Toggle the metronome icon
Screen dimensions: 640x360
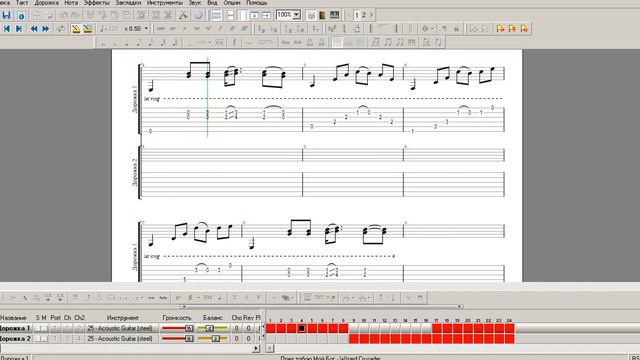click(76, 29)
